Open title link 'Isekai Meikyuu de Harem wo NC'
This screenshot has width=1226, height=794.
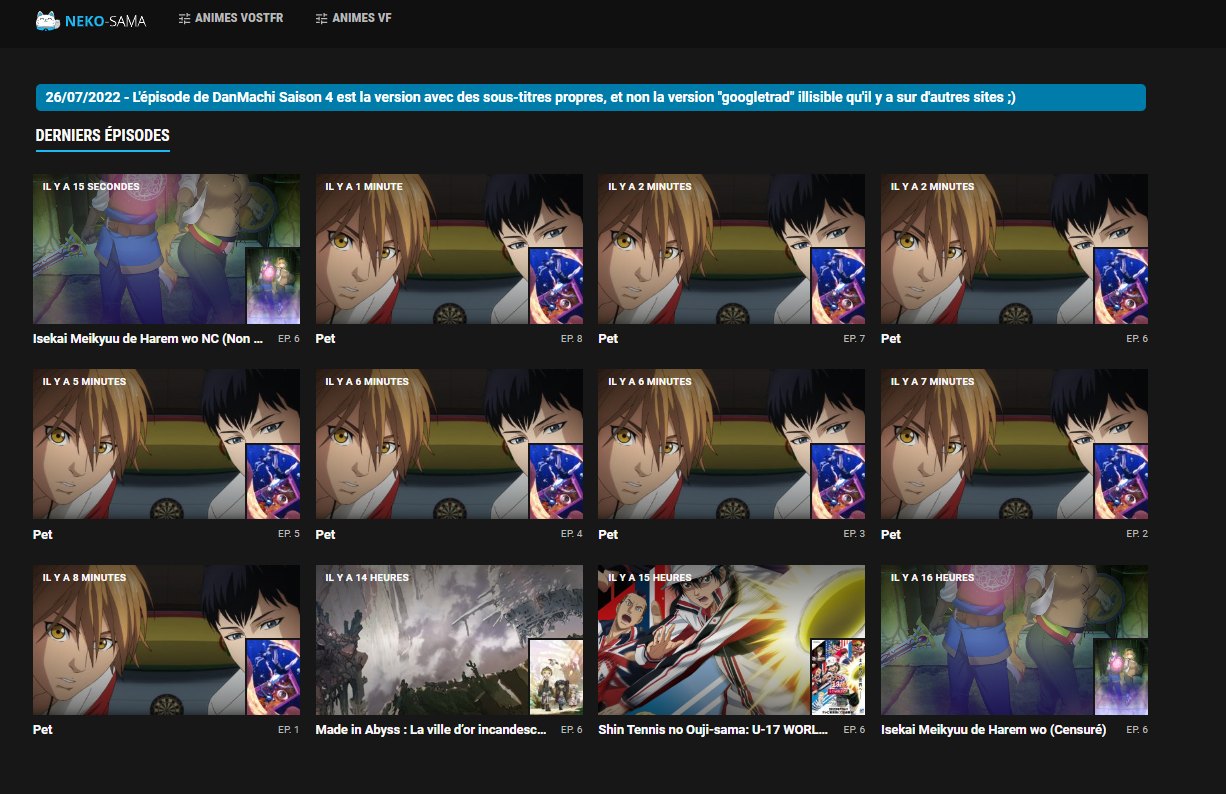pos(148,339)
